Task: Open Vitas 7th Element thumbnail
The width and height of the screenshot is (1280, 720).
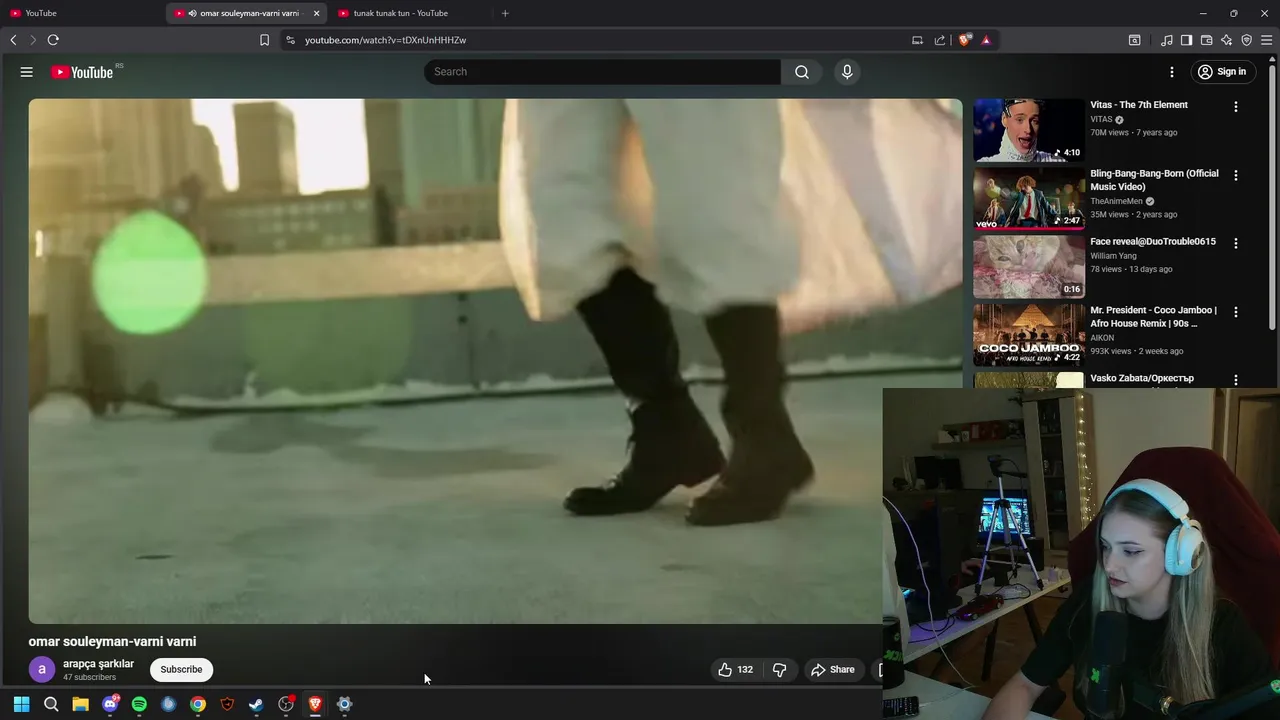Action: pos(1028,130)
